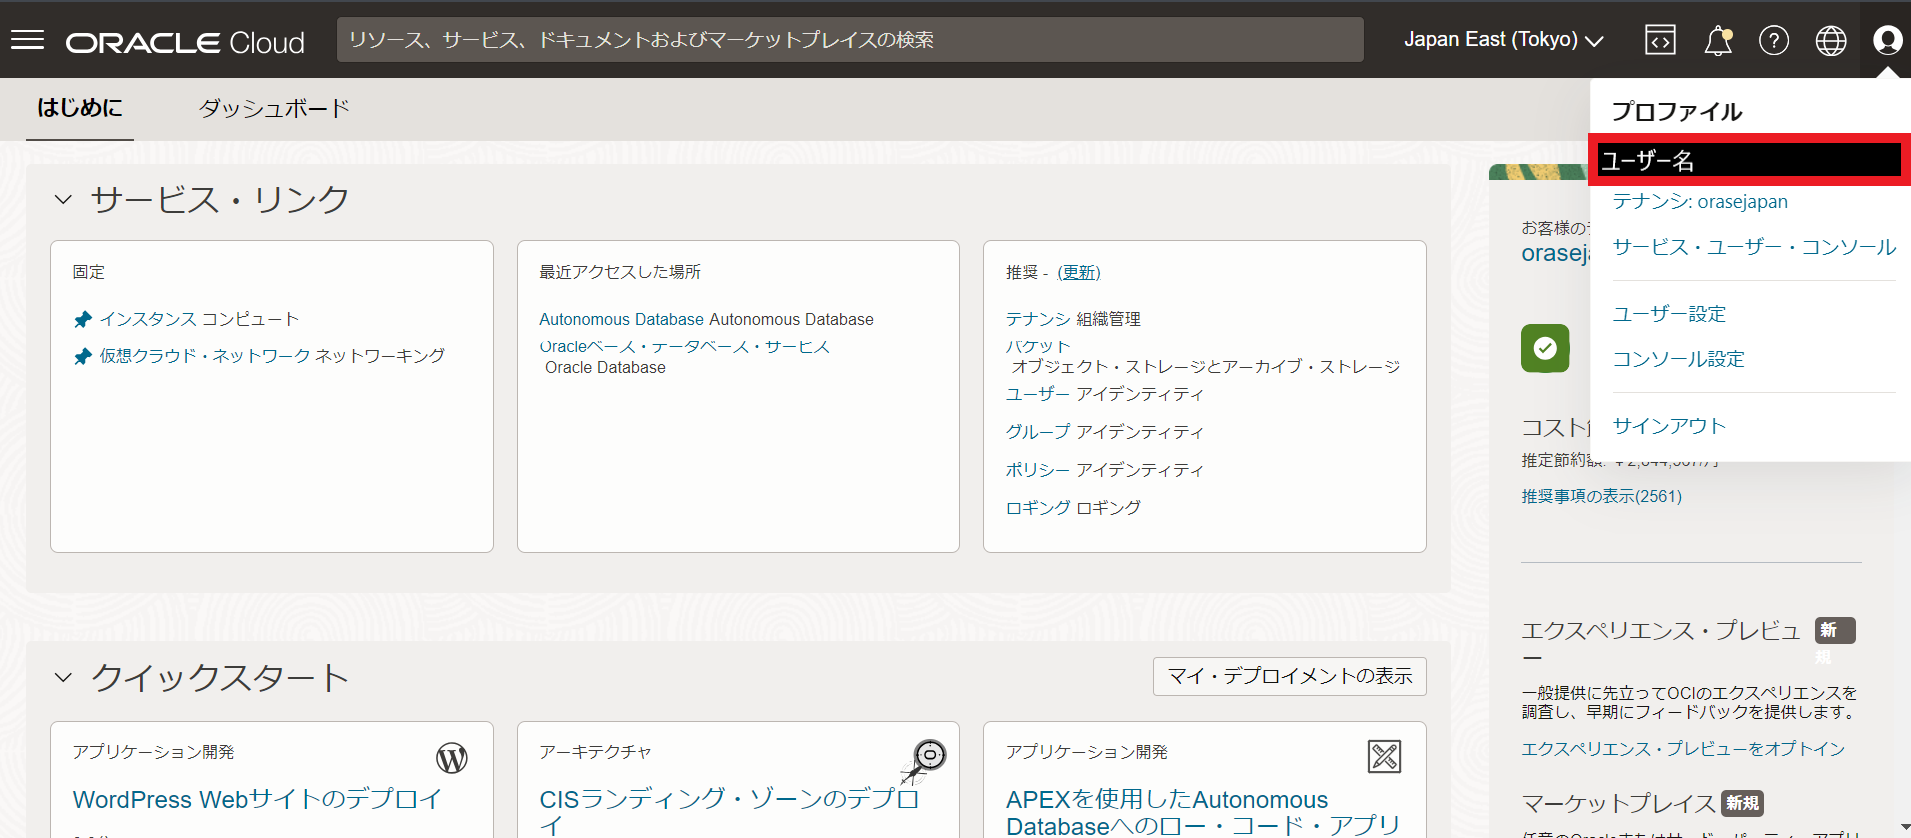The height and width of the screenshot is (838, 1911).
Task: Open the language globe menu
Action: click(x=1831, y=40)
